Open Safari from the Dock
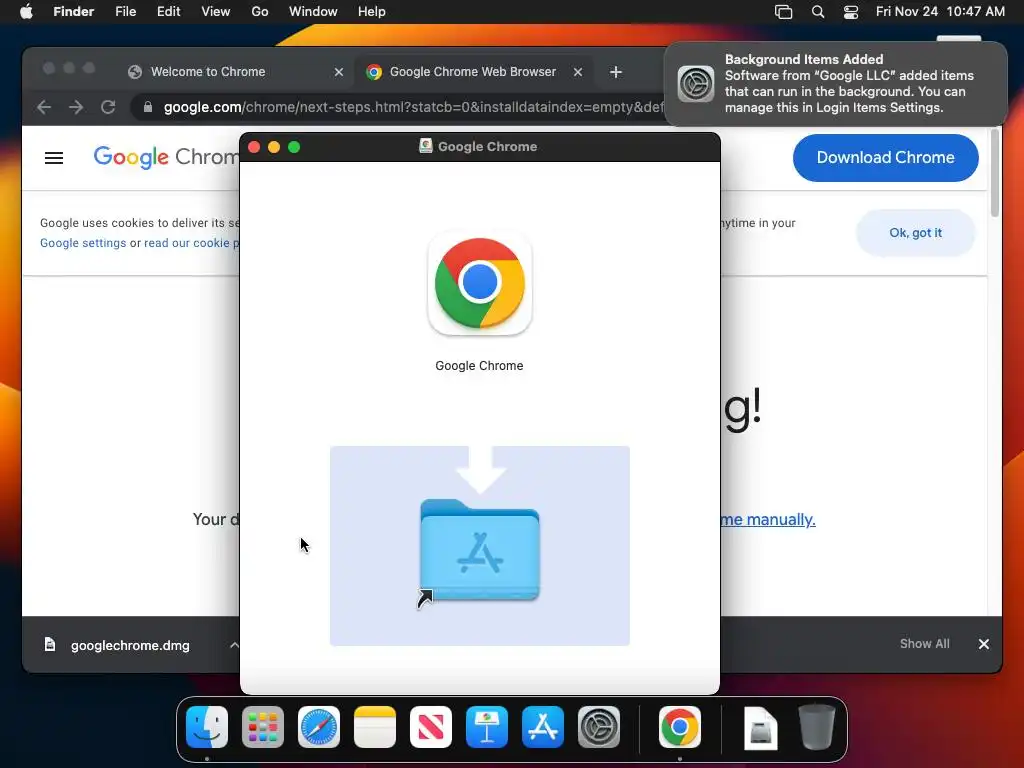The image size is (1024, 768). click(319, 727)
